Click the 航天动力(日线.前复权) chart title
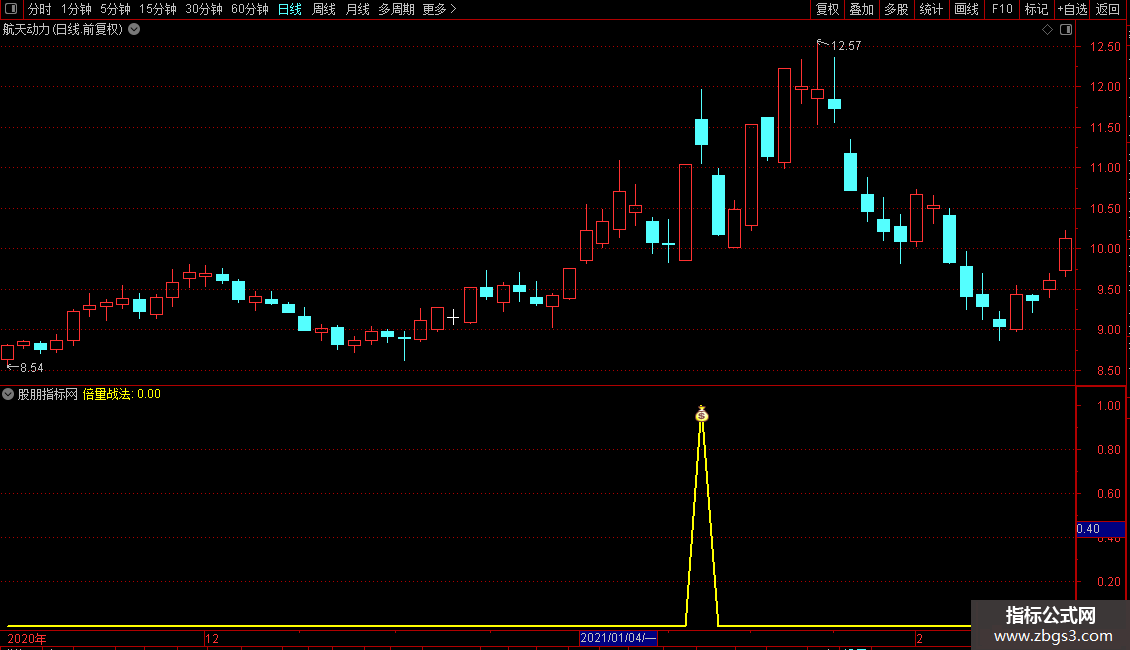This screenshot has height=650, width=1130. pos(63,30)
